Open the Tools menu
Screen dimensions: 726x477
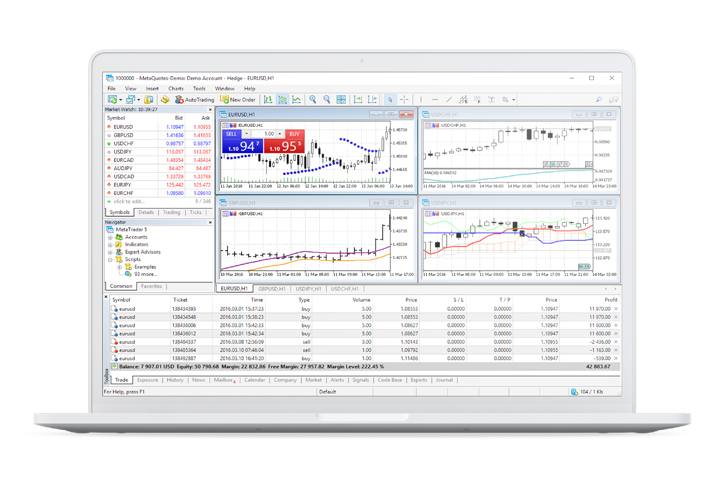[199, 88]
